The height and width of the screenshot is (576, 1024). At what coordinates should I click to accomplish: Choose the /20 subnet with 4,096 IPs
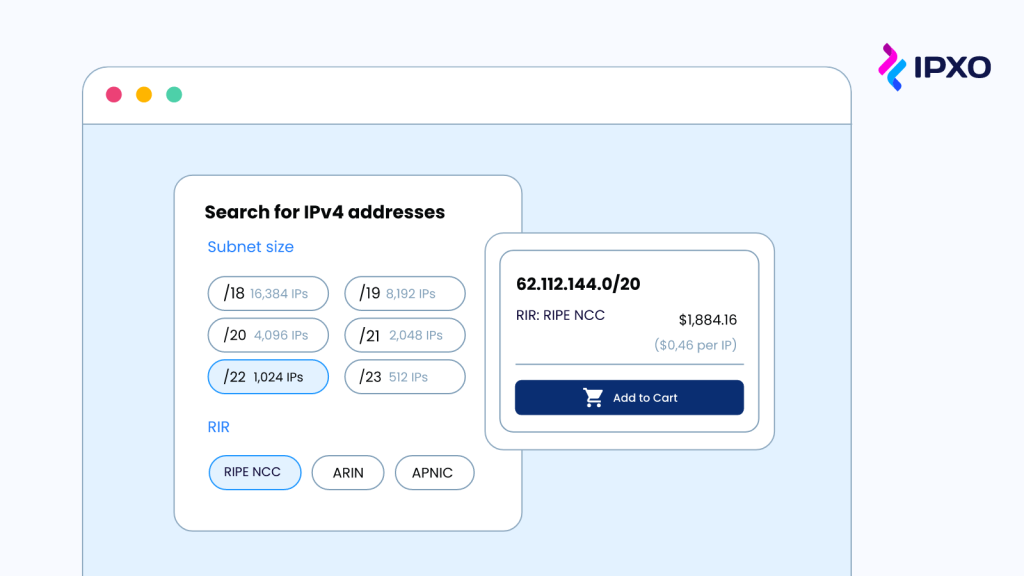[x=268, y=335]
